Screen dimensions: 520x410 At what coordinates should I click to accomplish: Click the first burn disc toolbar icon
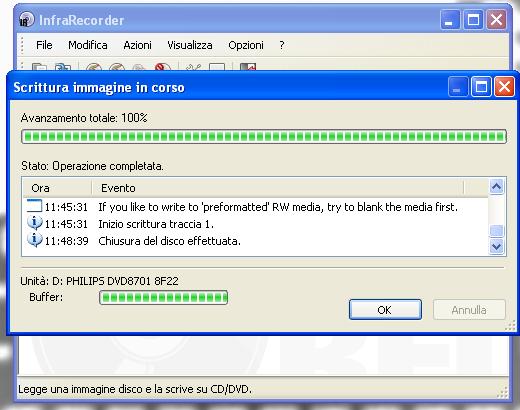click(x=94, y=67)
